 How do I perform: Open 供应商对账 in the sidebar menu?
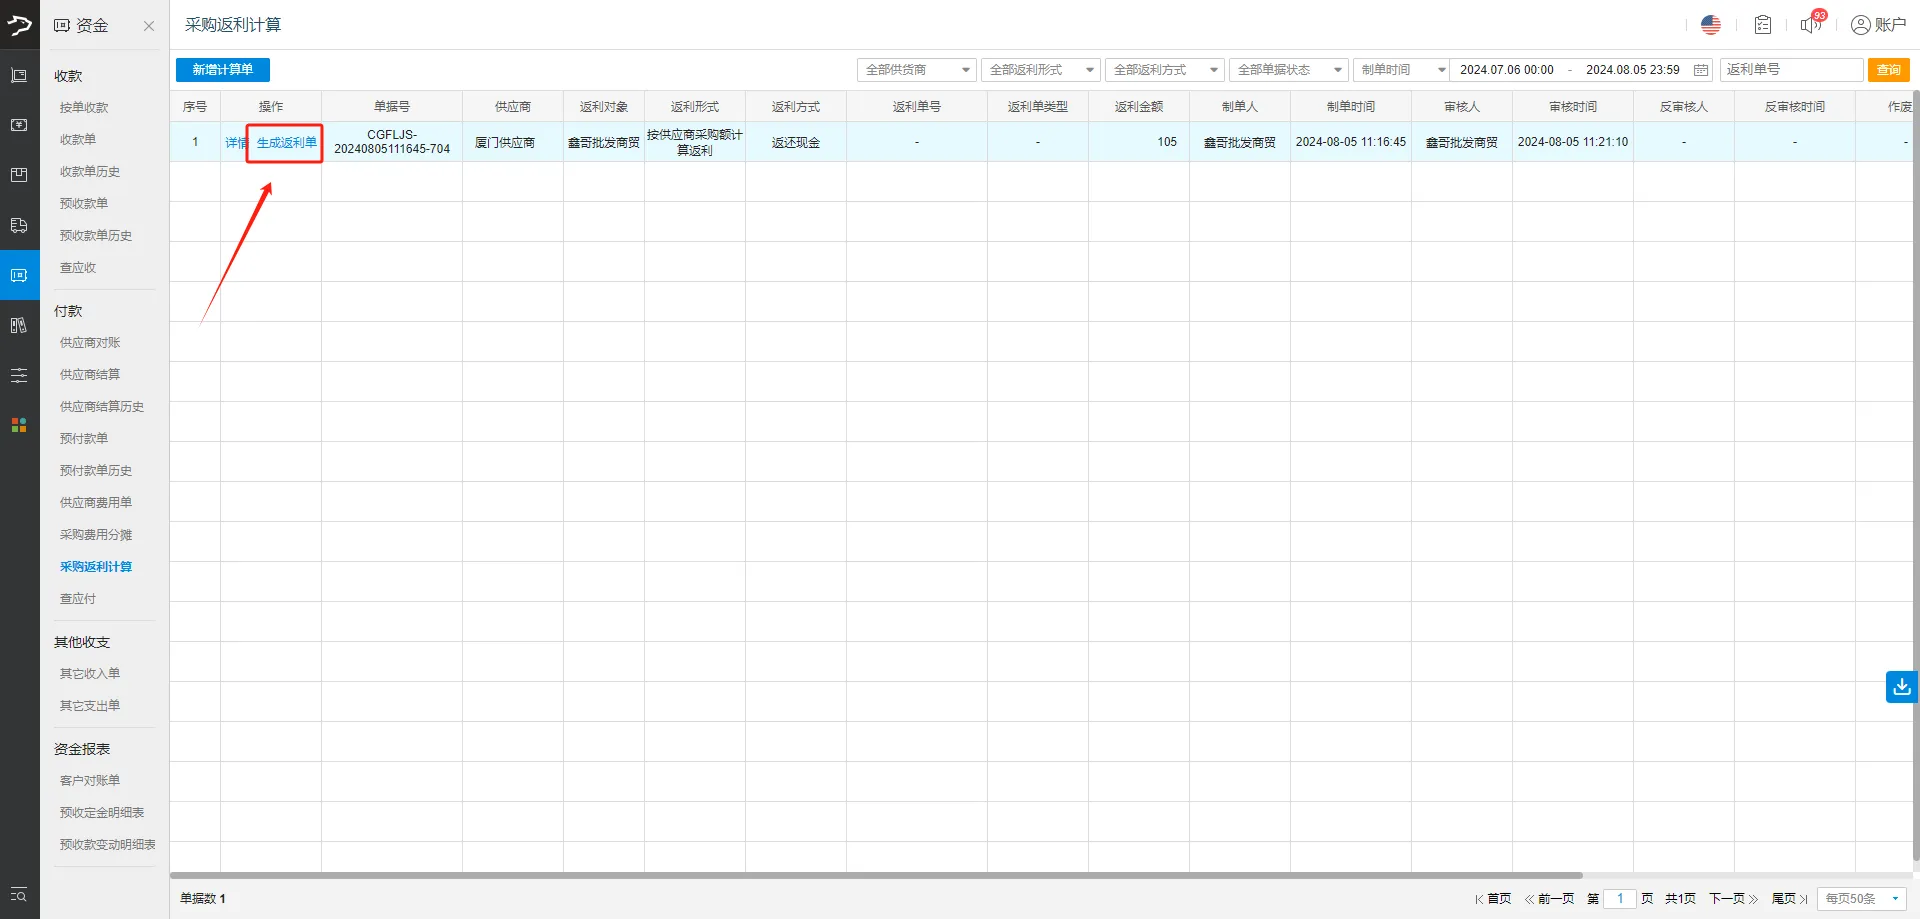[x=90, y=343]
